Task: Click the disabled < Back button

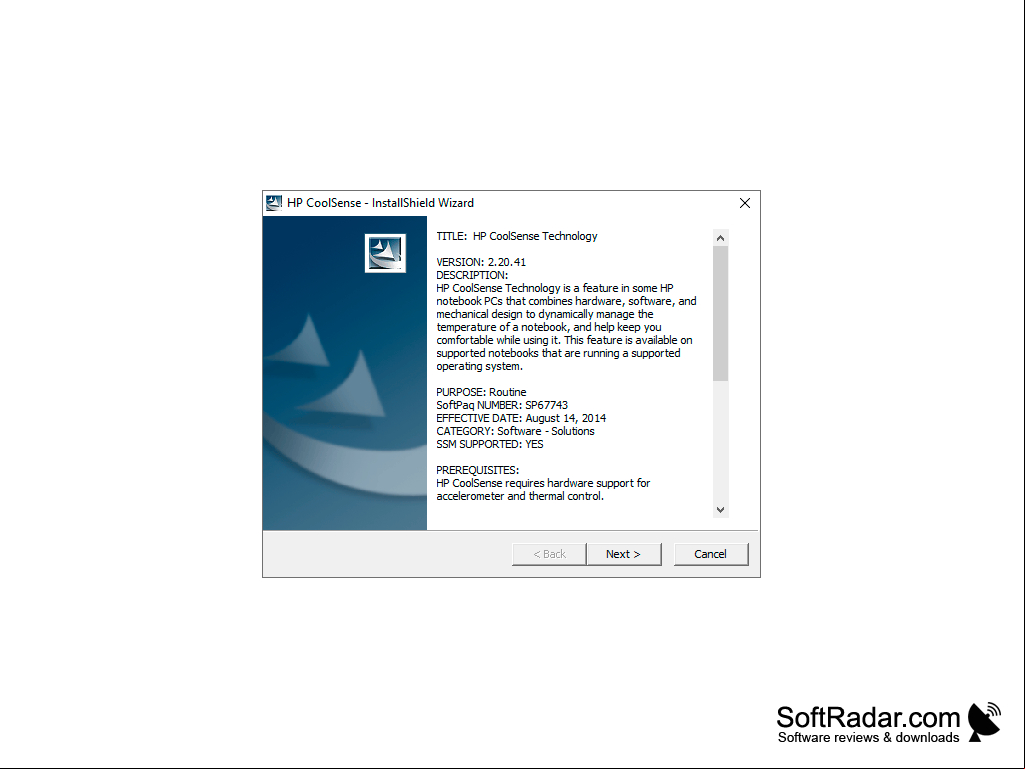Action: pos(549,554)
